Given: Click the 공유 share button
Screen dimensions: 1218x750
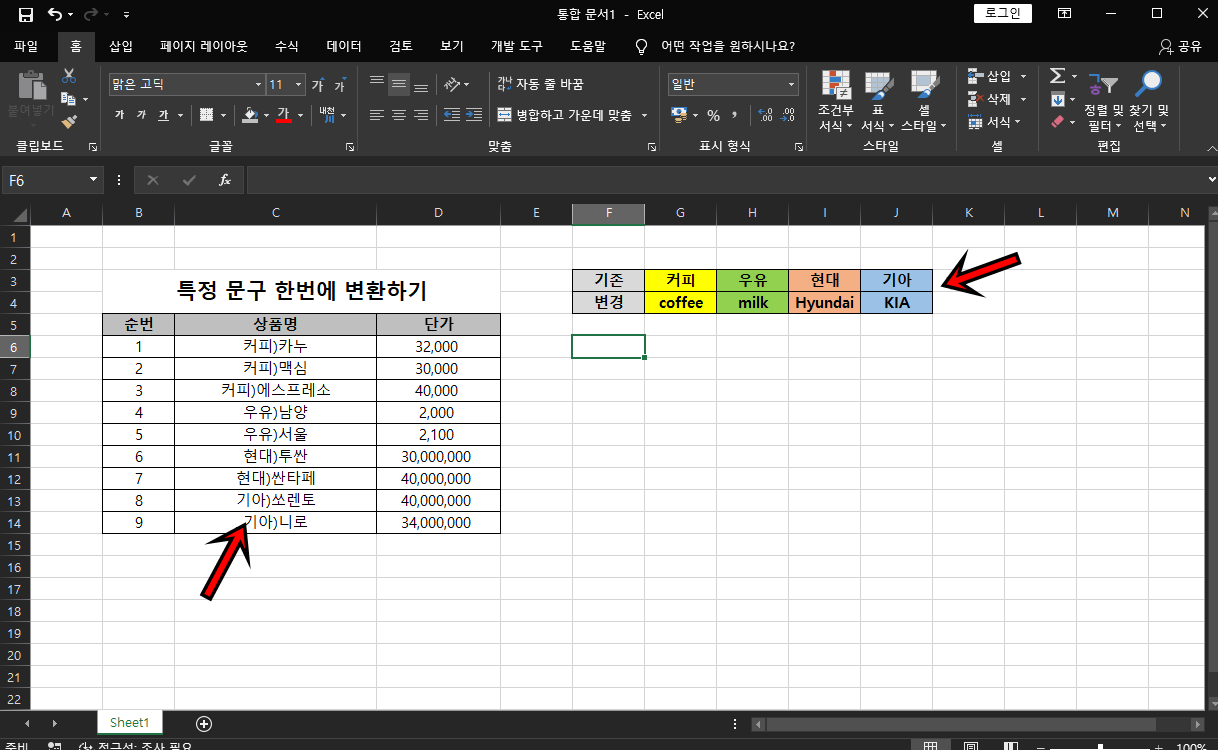Looking at the screenshot, I should tap(1180, 46).
